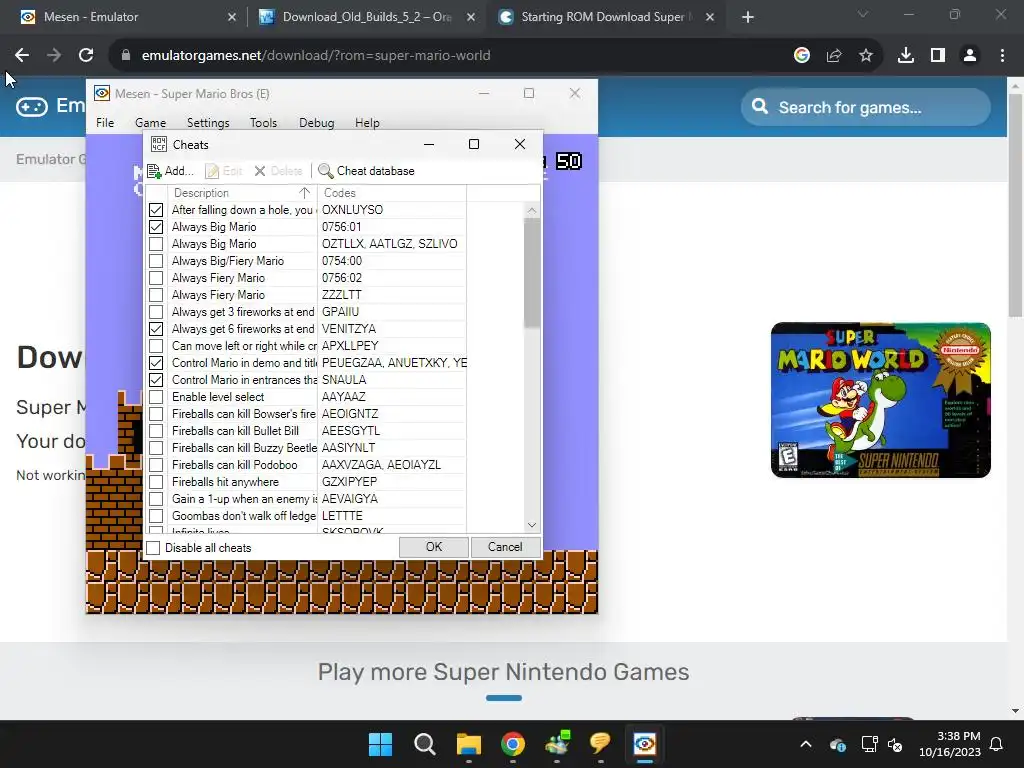Screen dimensions: 1024x768
Task: Enable Fireballs hit anywhere cheat
Action: coord(156,481)
